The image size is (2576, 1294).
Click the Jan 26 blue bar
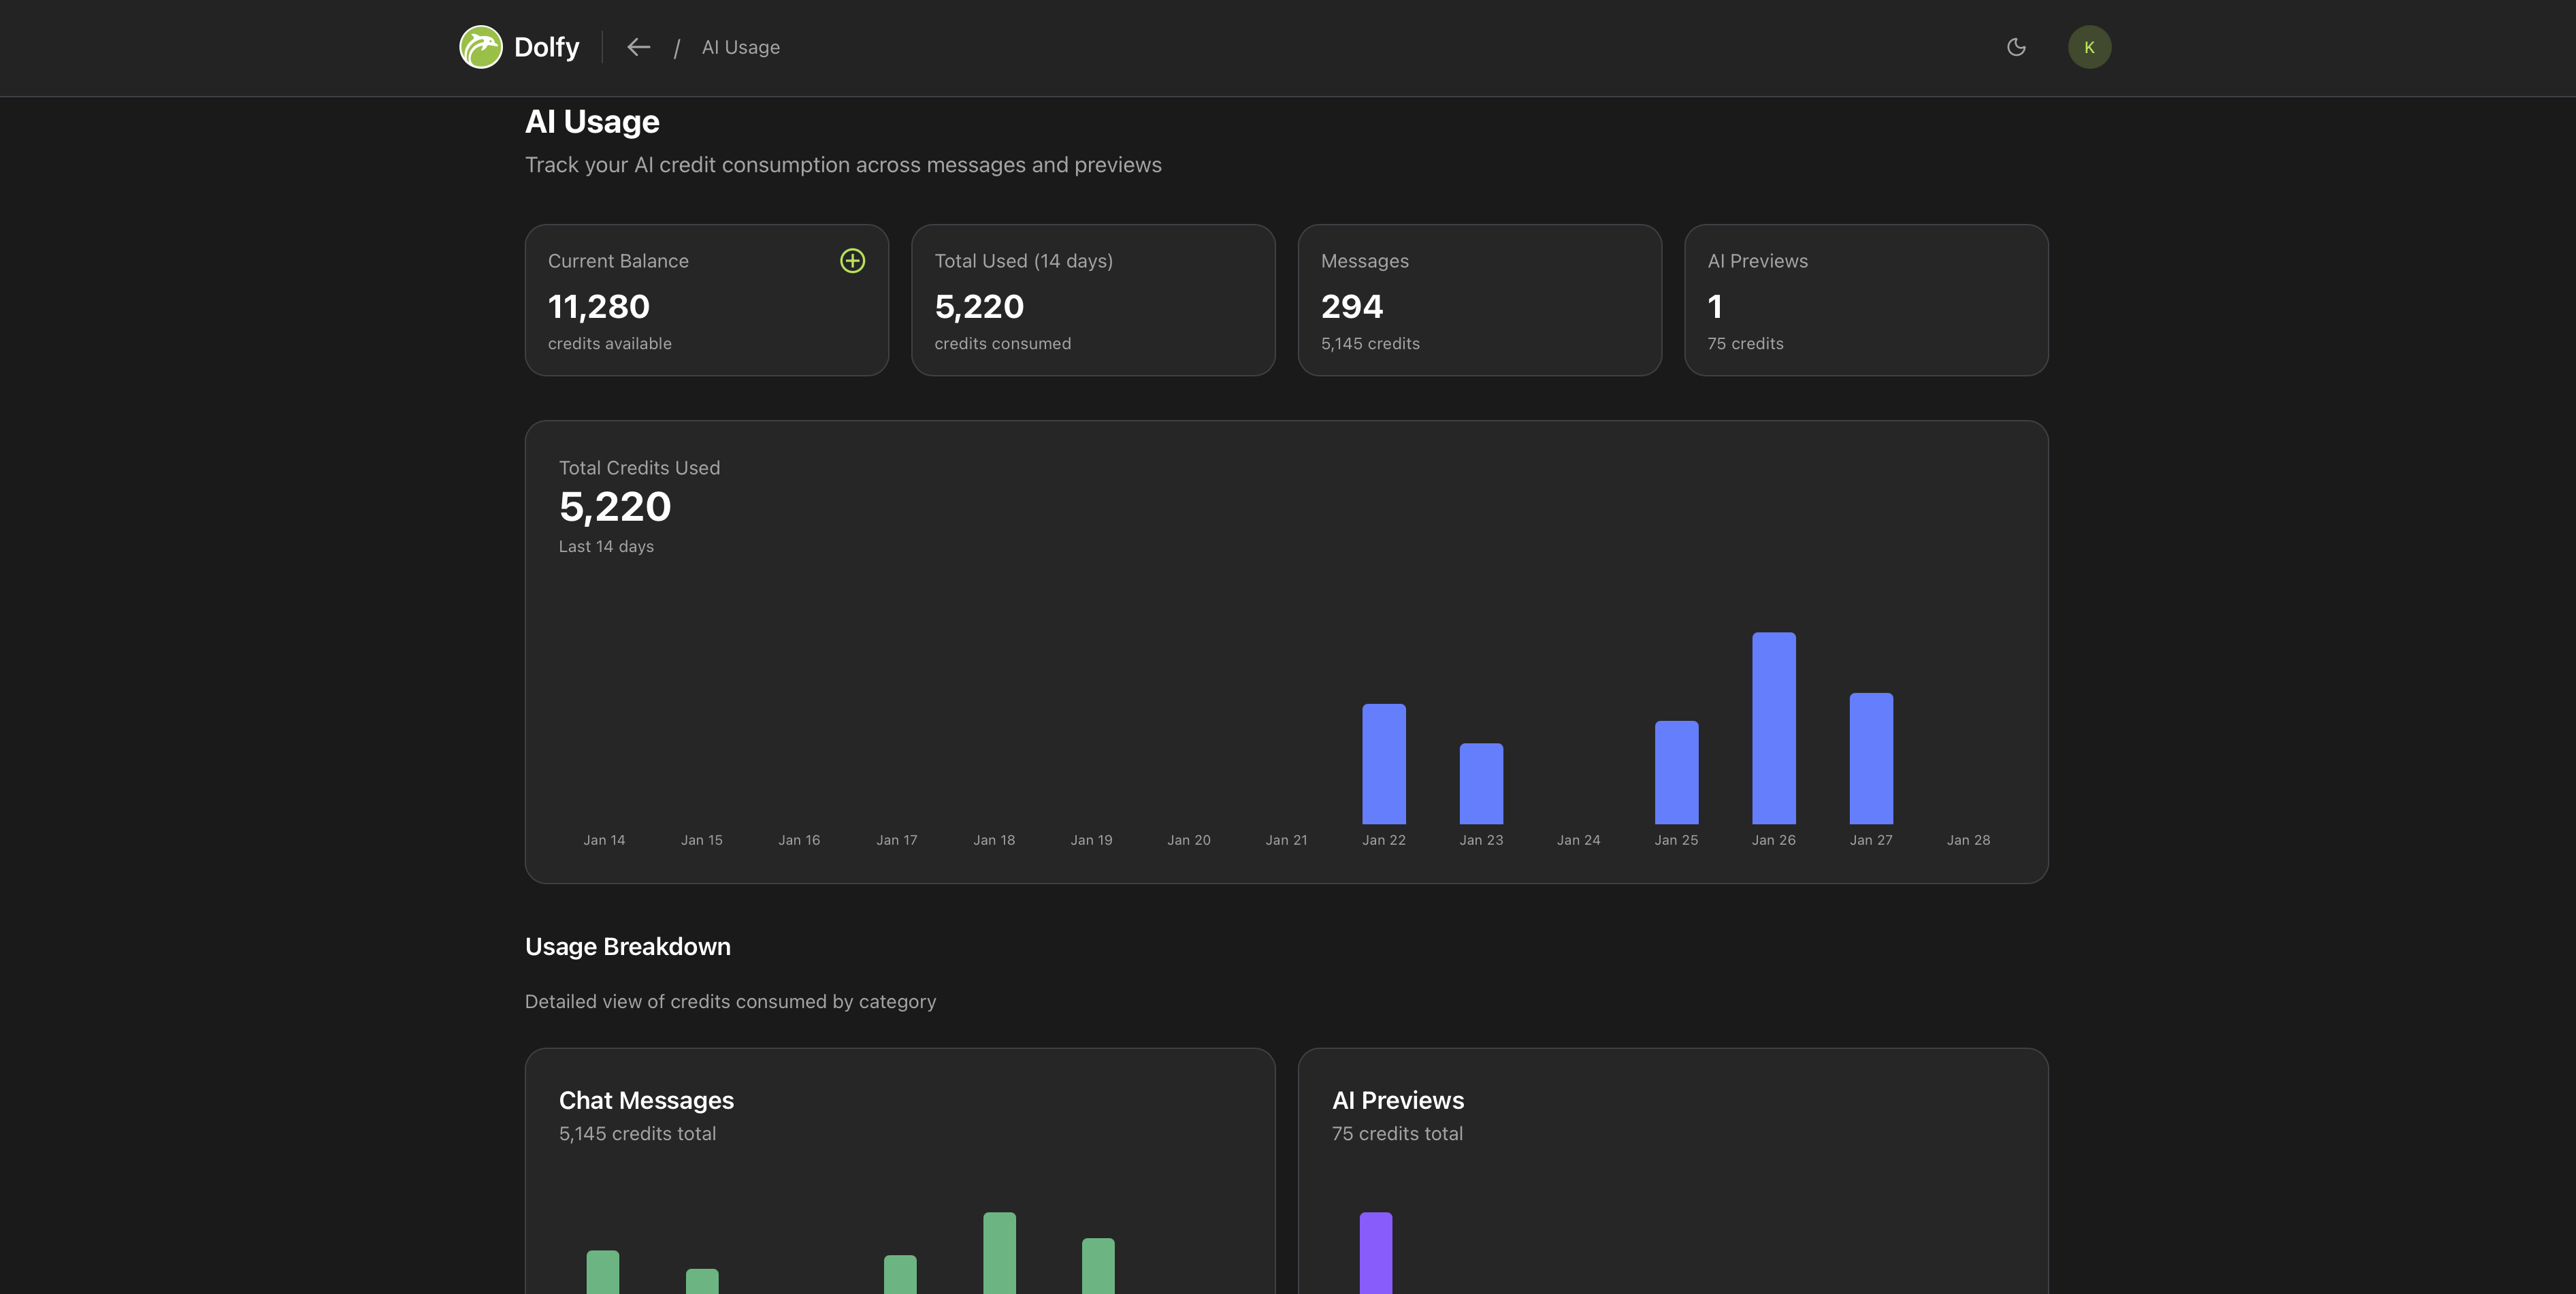[1773, 728]
